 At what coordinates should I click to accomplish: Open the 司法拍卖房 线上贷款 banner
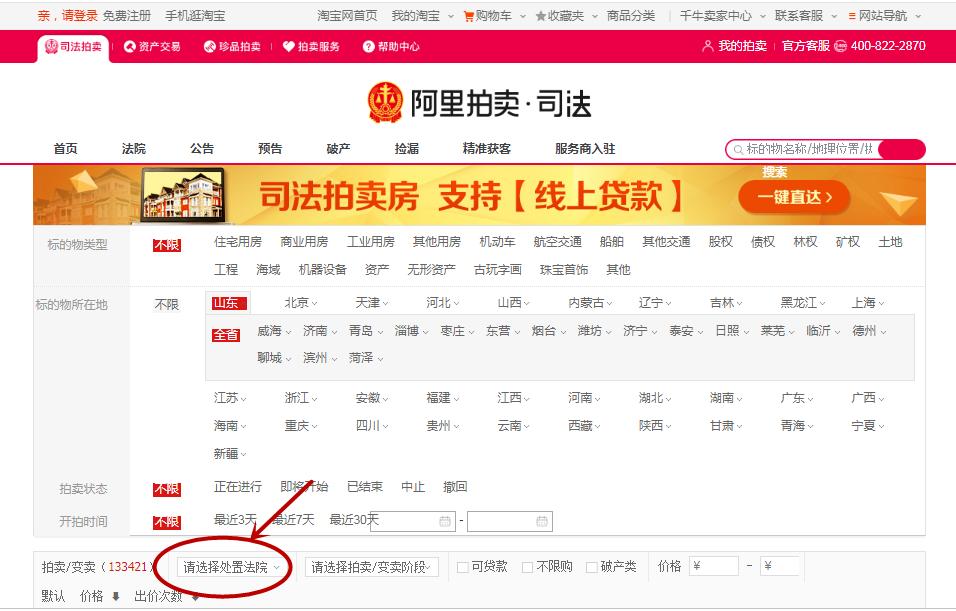point(479,195)
